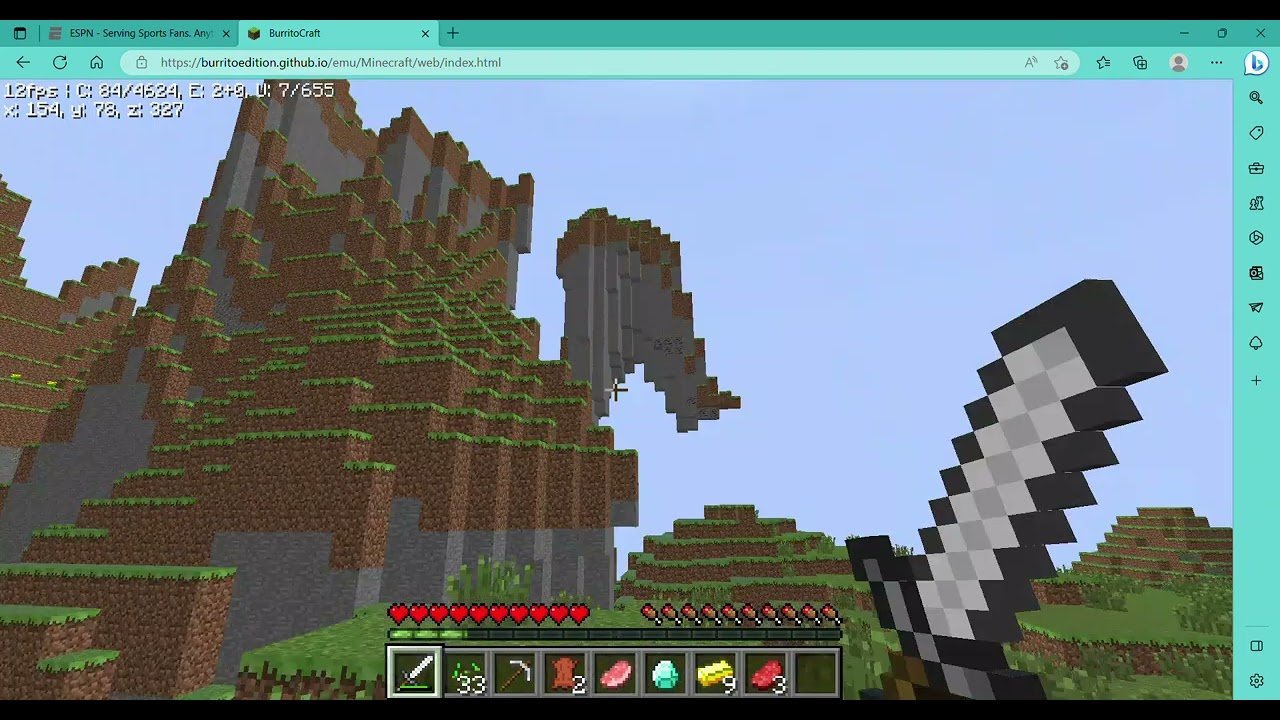Open the Settings and more menu
The width and height of the screenshot is (1280, 720).
pos(1216,62)
